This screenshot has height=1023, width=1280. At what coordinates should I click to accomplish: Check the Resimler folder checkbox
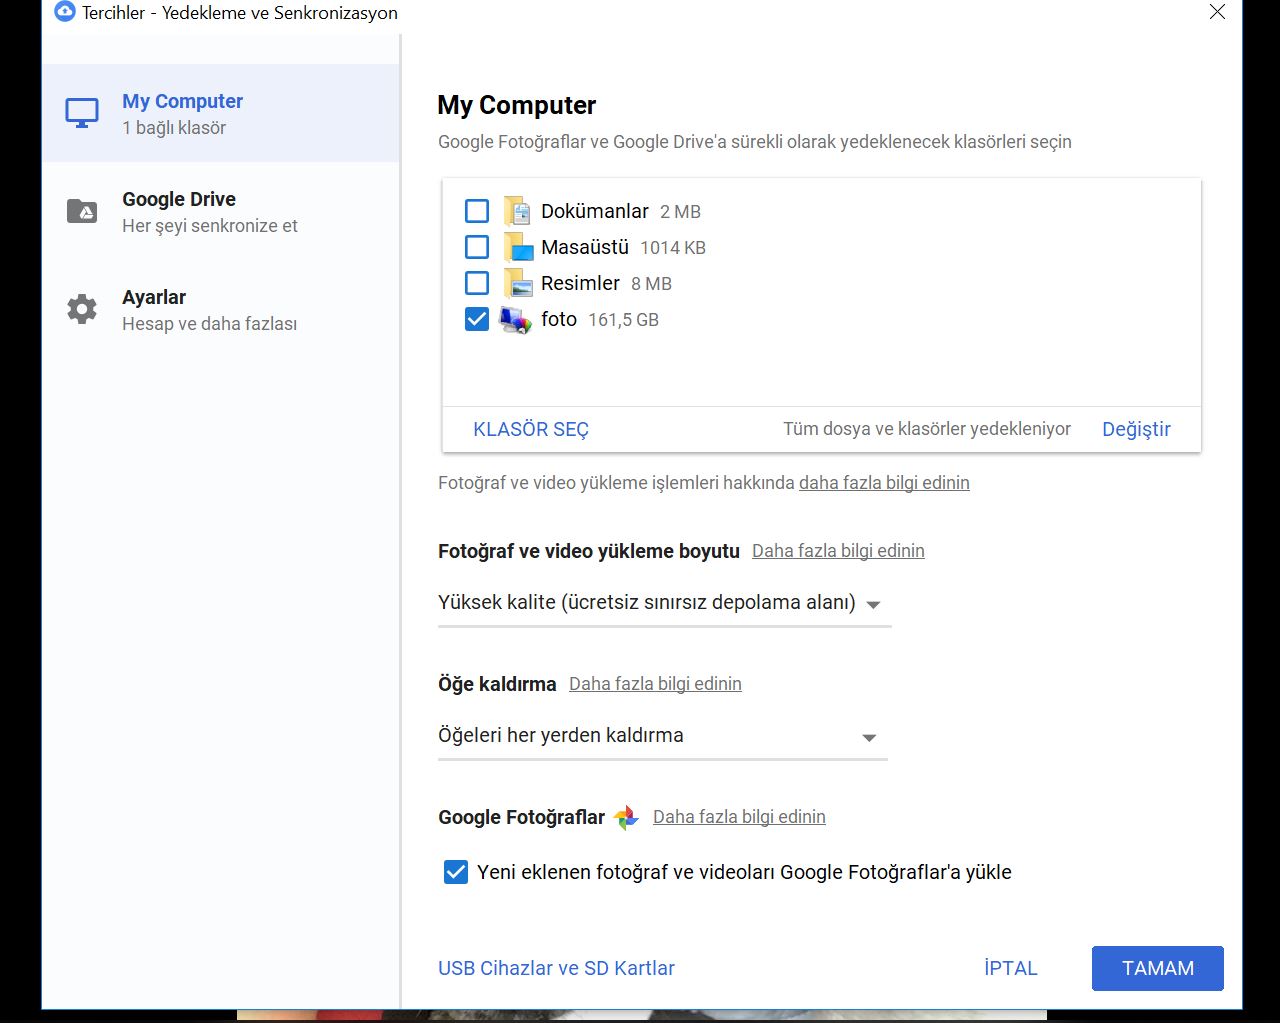pyautogui.click(x=477, y=283)
